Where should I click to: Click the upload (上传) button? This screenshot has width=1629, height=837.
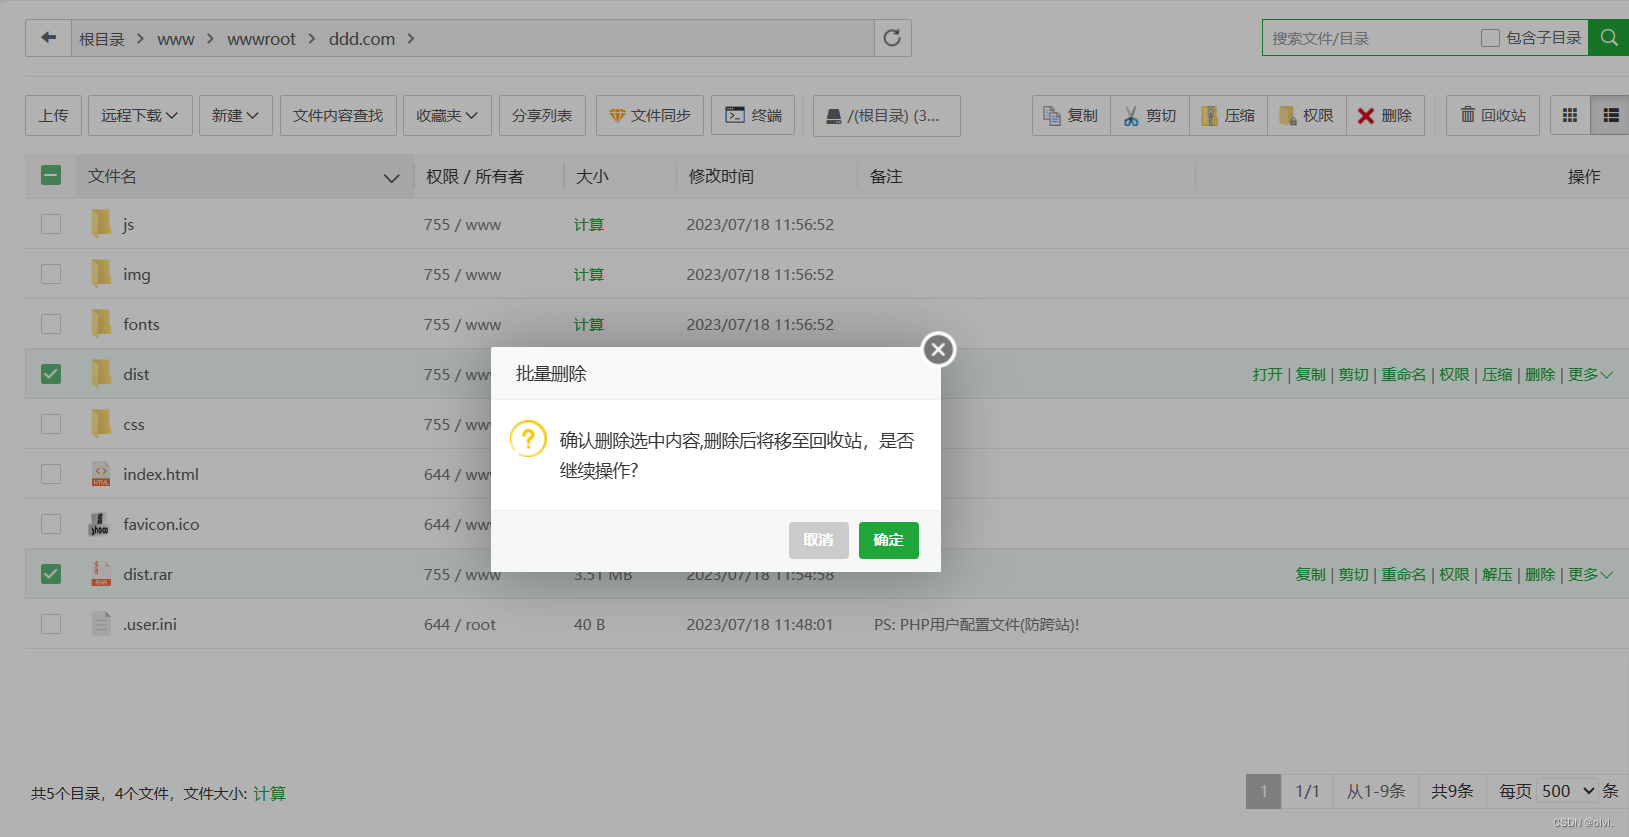pos(54,116)
